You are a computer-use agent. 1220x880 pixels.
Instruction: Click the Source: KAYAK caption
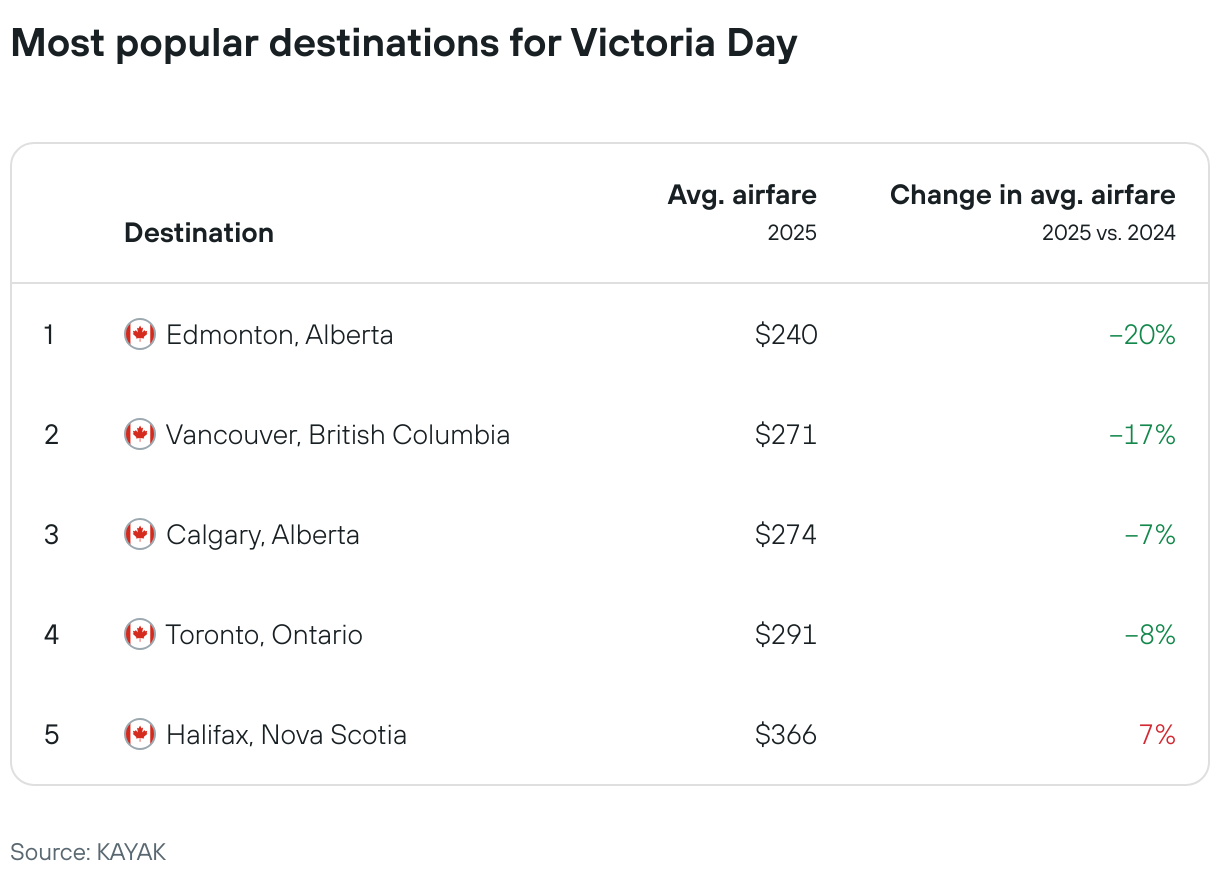[x=88, y=852]
